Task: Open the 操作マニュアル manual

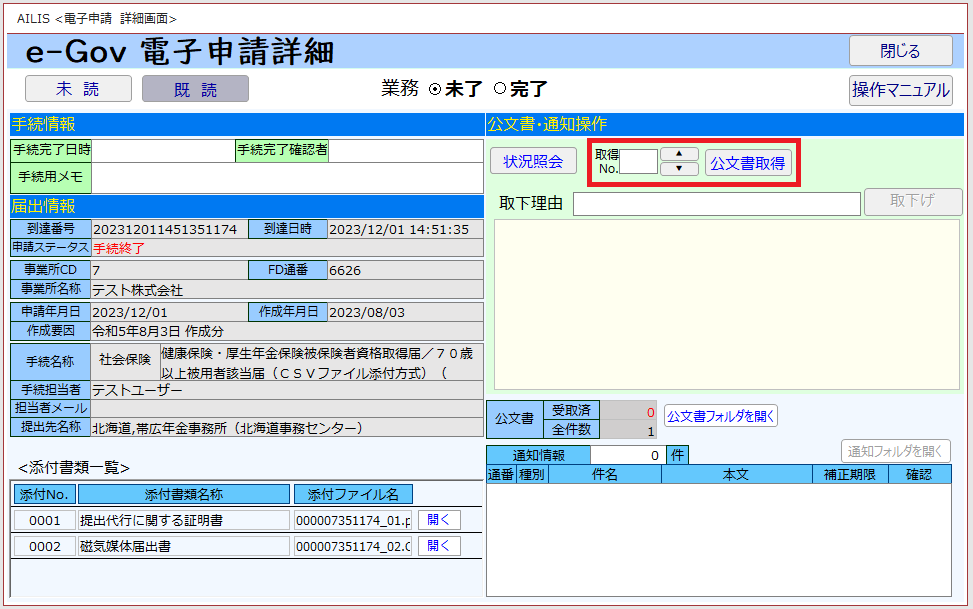Action: click(900, 90)
